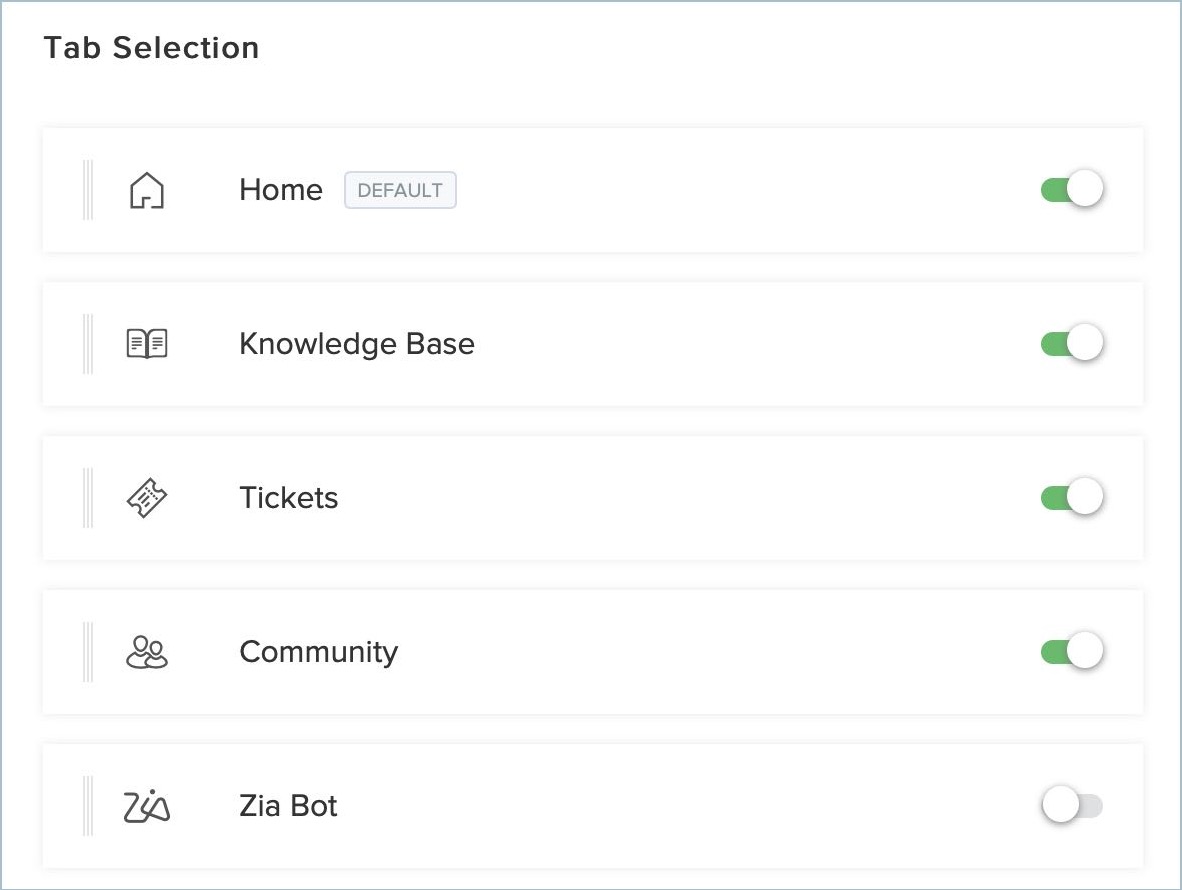Enable the Zia Bot toggle
The width and height of the screenshot is (1182, 890).
1071,805
